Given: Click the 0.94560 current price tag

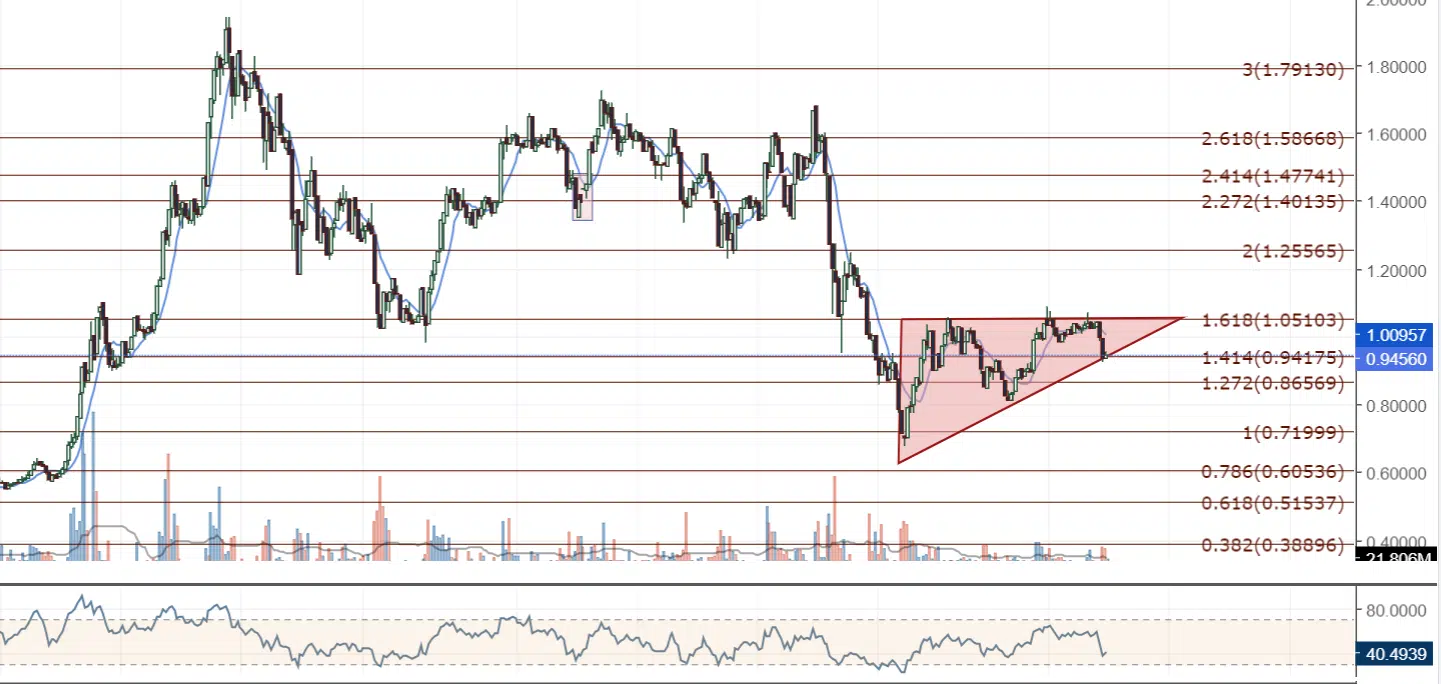Looking at the screenshot, I should pos(1394,359).
